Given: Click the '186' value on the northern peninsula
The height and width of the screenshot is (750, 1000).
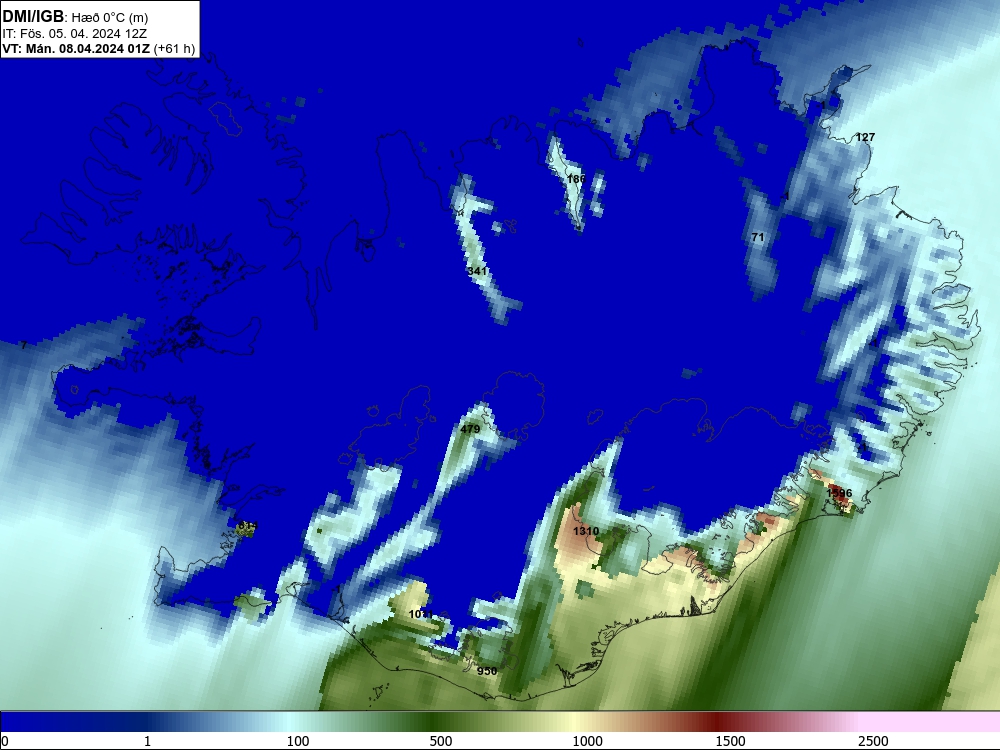Looking at the screenshot, I should [576, 179].
